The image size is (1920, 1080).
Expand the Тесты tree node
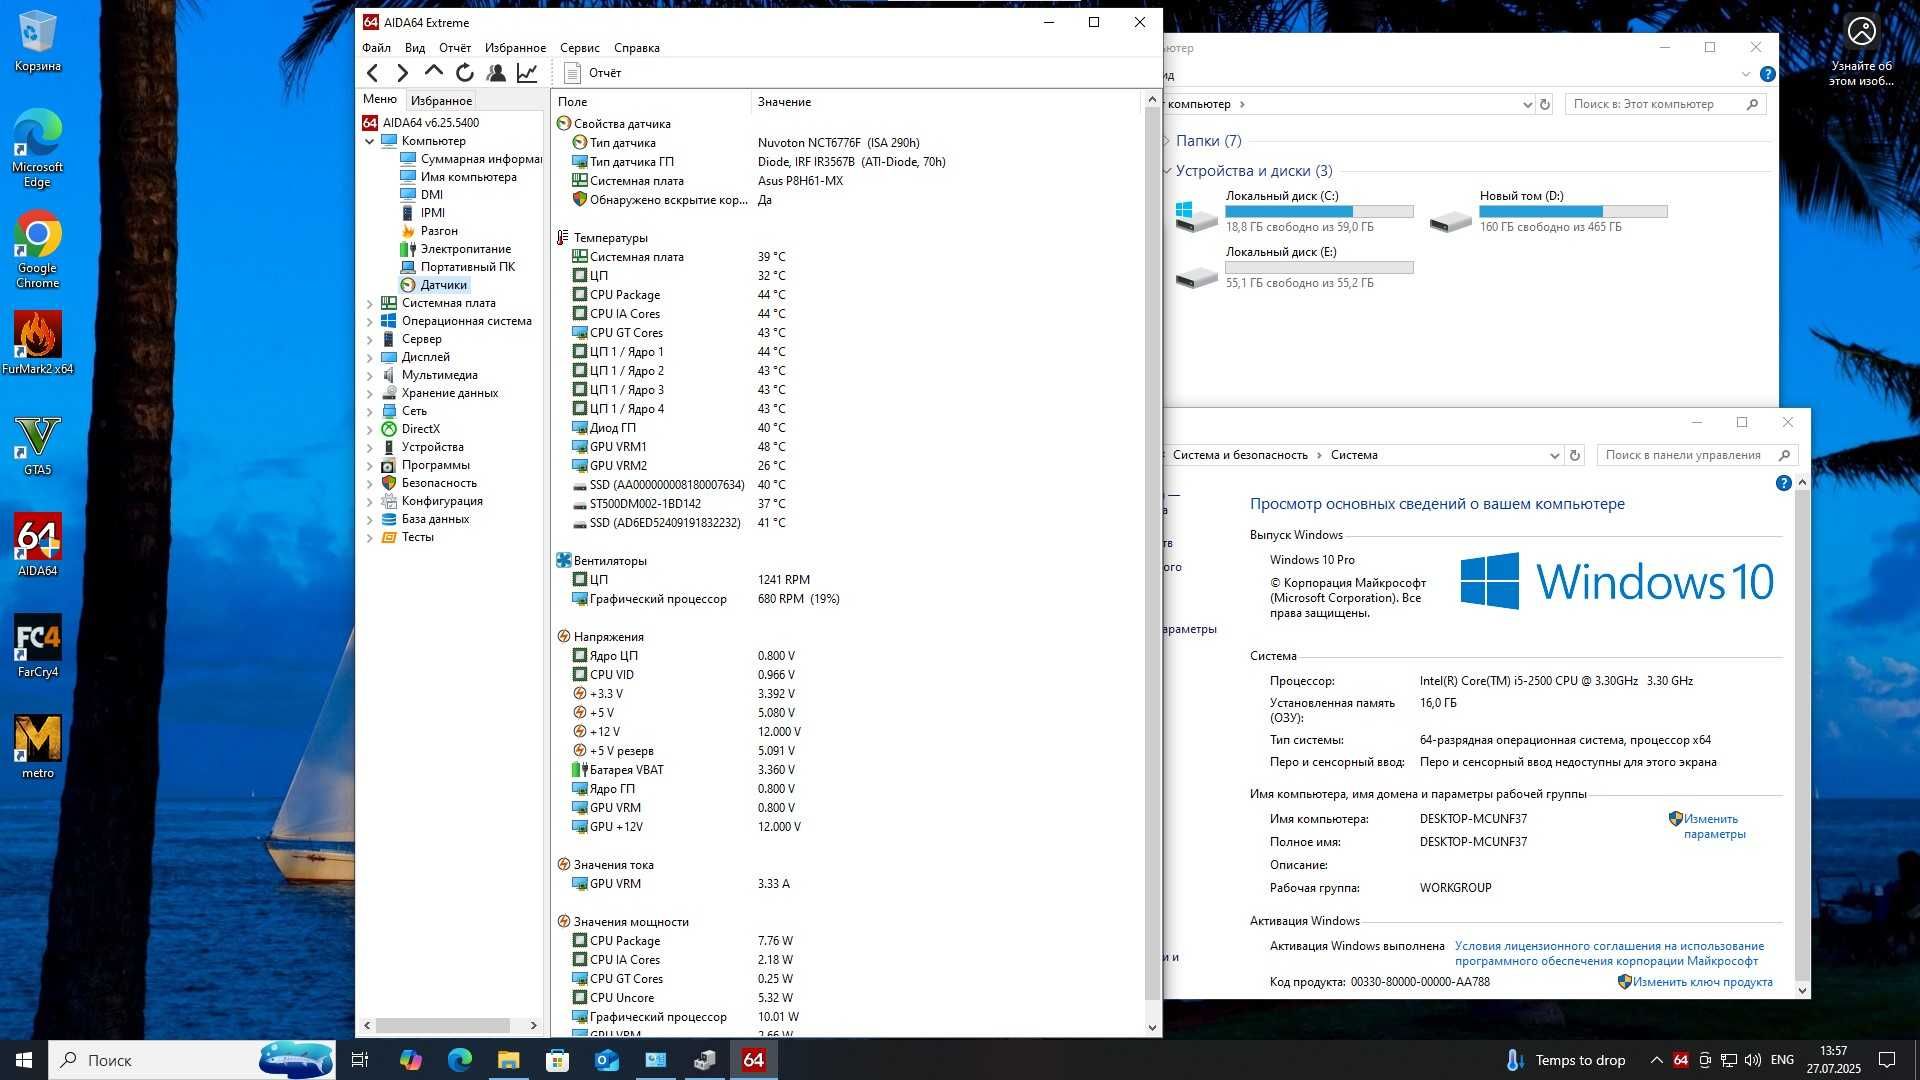369,537
